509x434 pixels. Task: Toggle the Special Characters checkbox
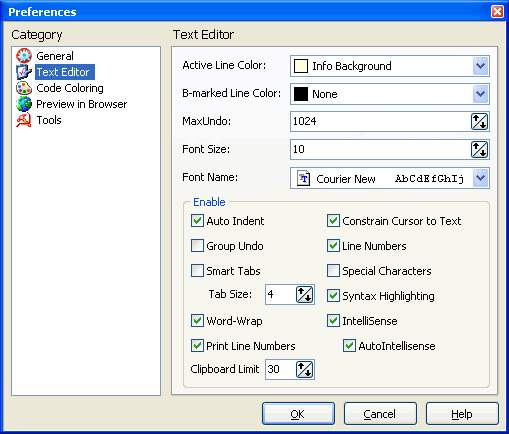point(333,271)
